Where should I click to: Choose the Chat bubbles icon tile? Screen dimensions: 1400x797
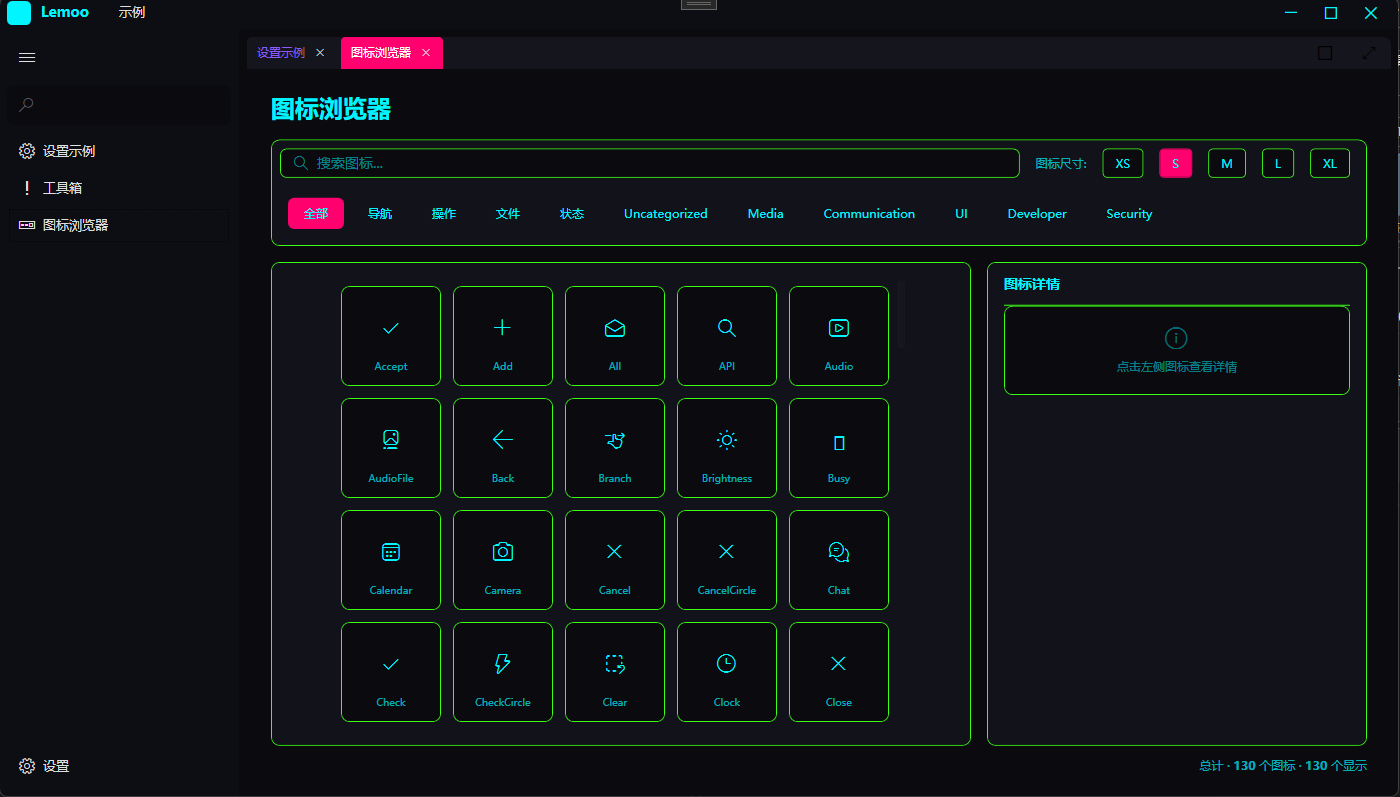pos(839,560)
